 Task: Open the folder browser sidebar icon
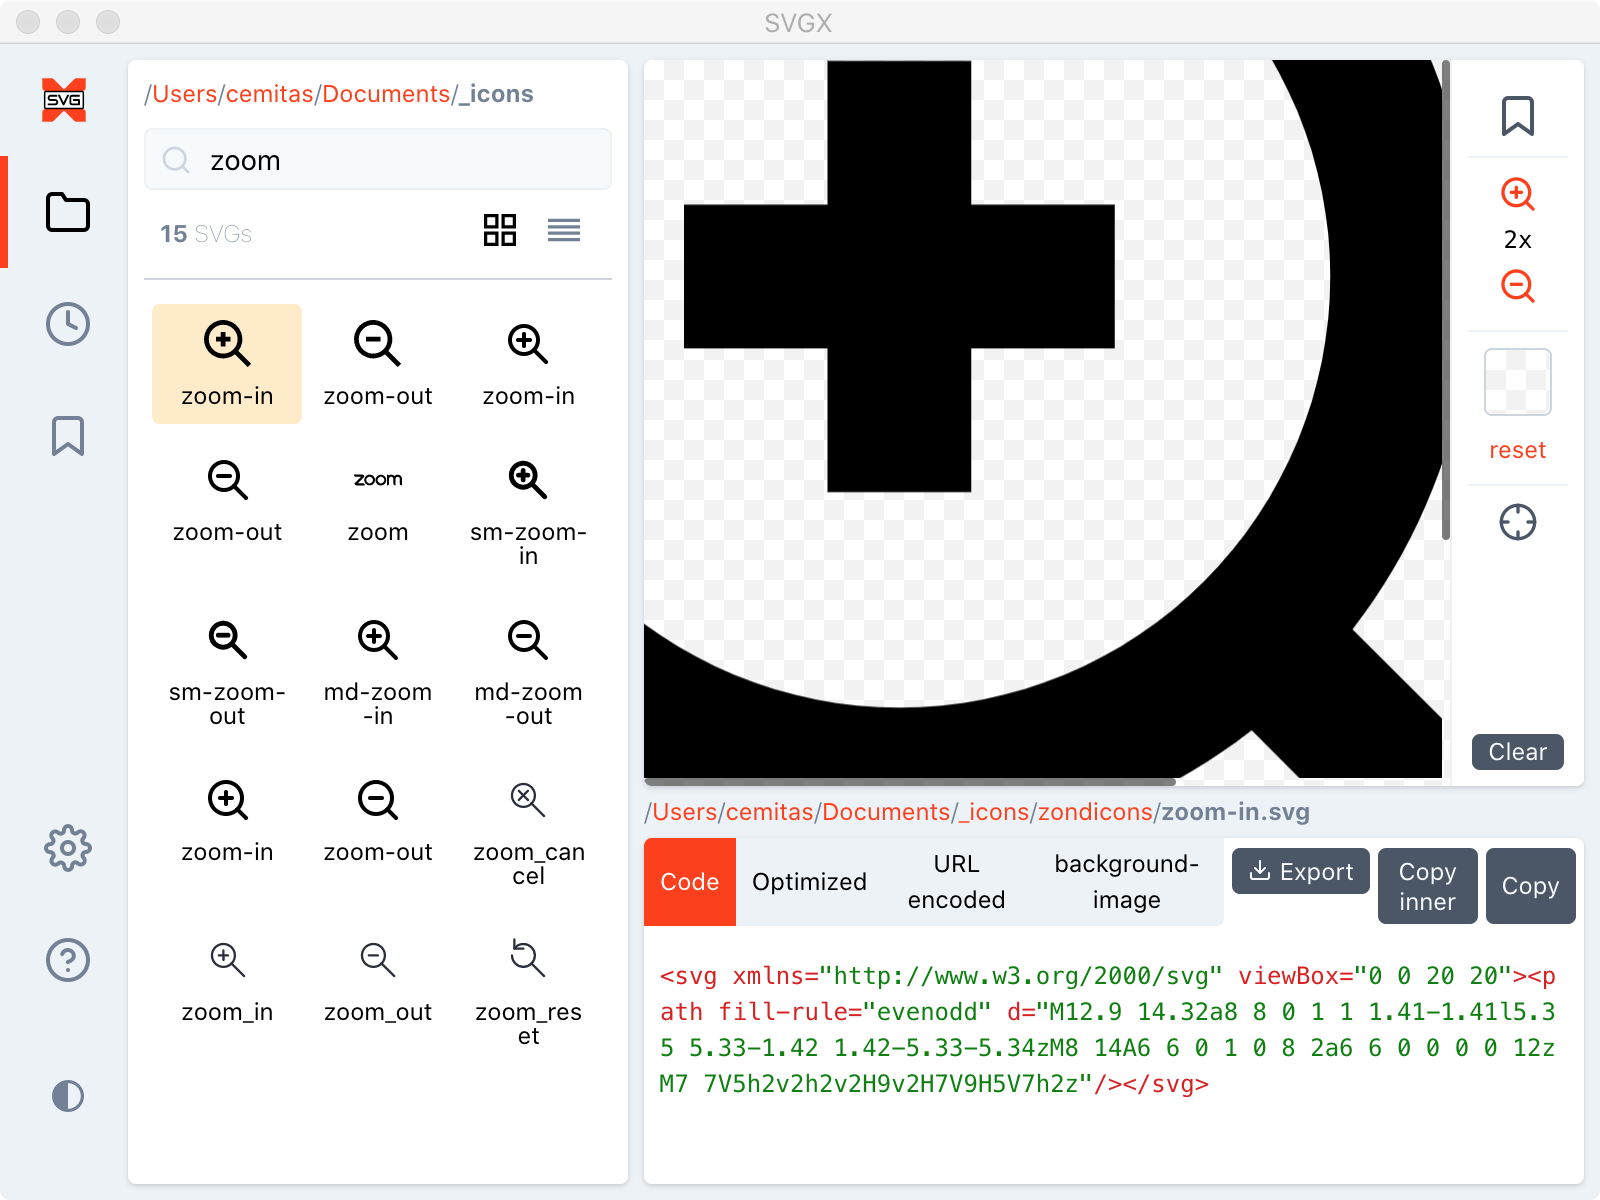coord(68,212)
